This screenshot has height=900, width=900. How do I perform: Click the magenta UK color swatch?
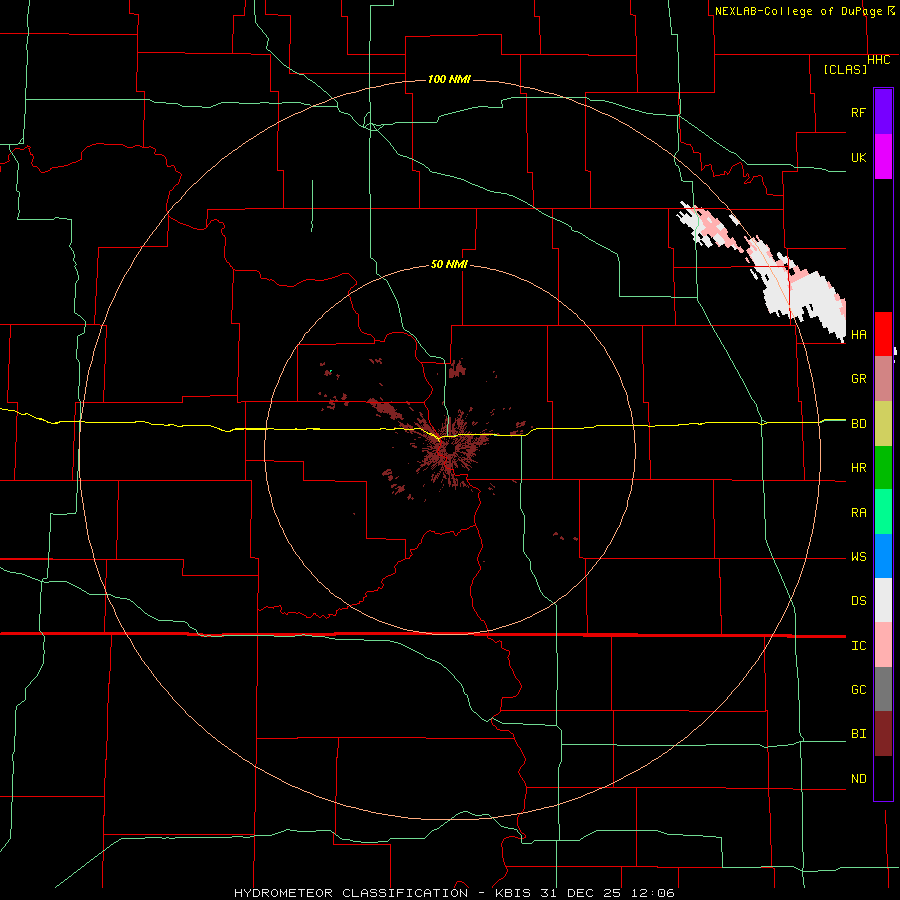[x=883, y=157]
